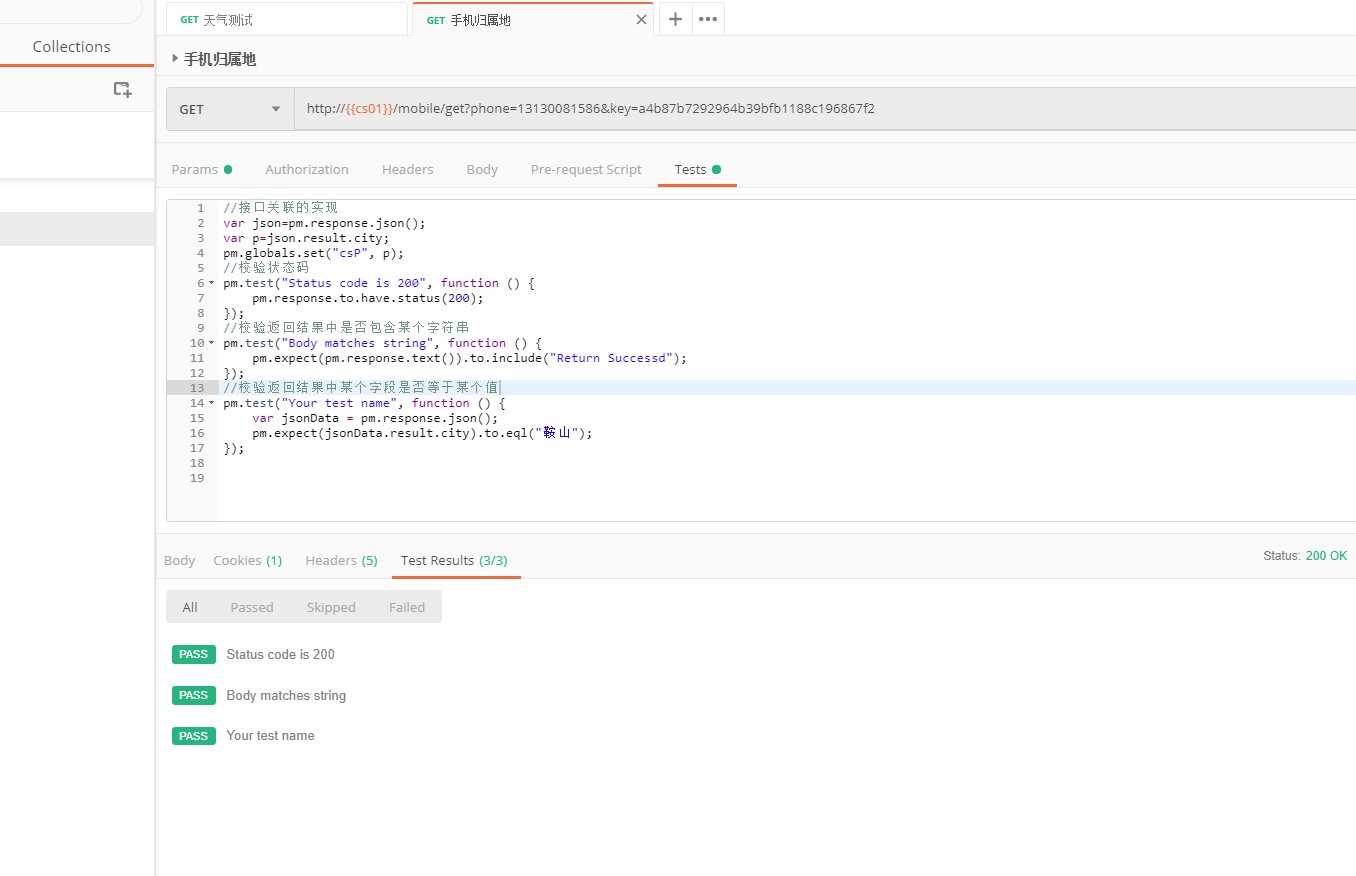Click the 'Your test name' test result

pos(270,736)
